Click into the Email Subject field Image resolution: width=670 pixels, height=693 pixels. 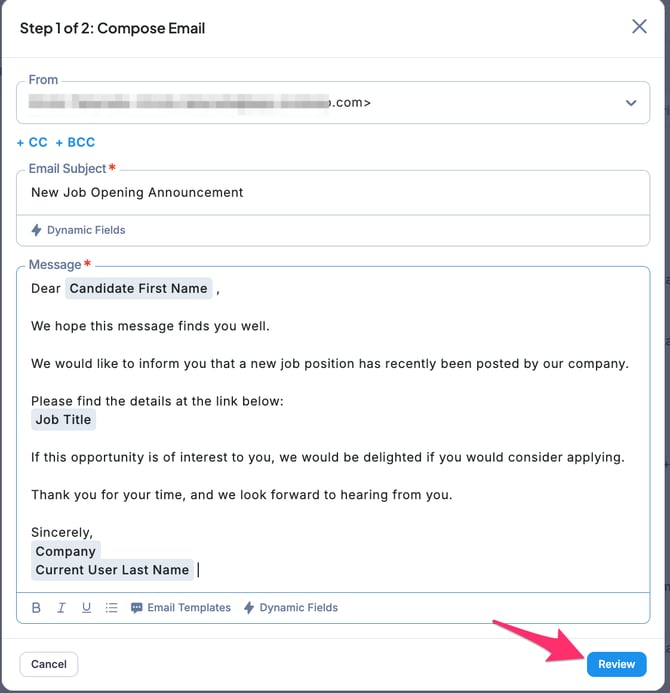pos(333,192)
